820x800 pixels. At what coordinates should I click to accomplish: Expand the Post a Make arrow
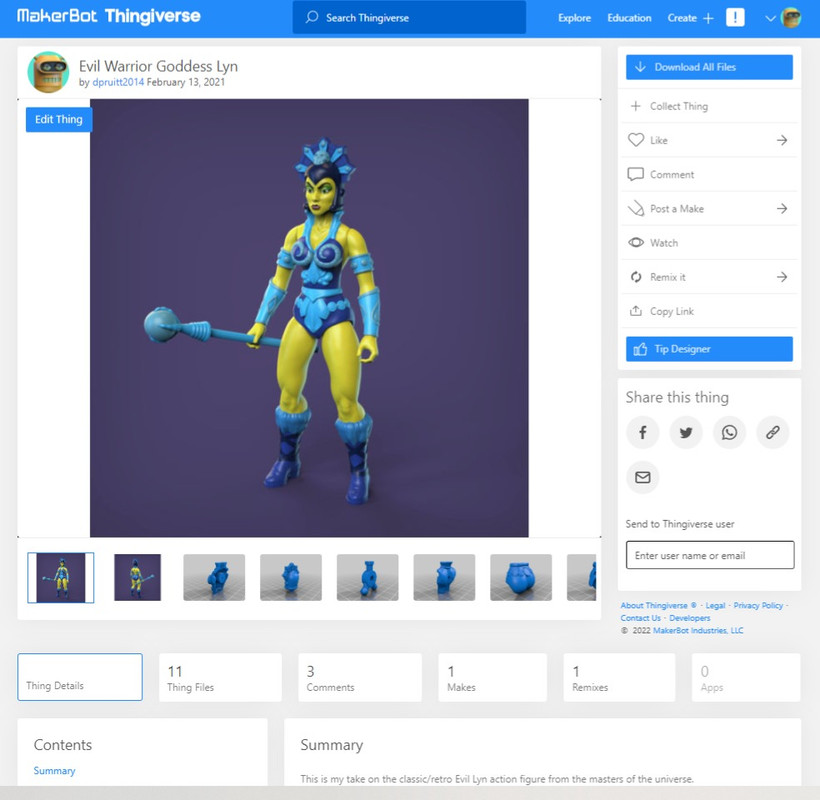[782, 209]
